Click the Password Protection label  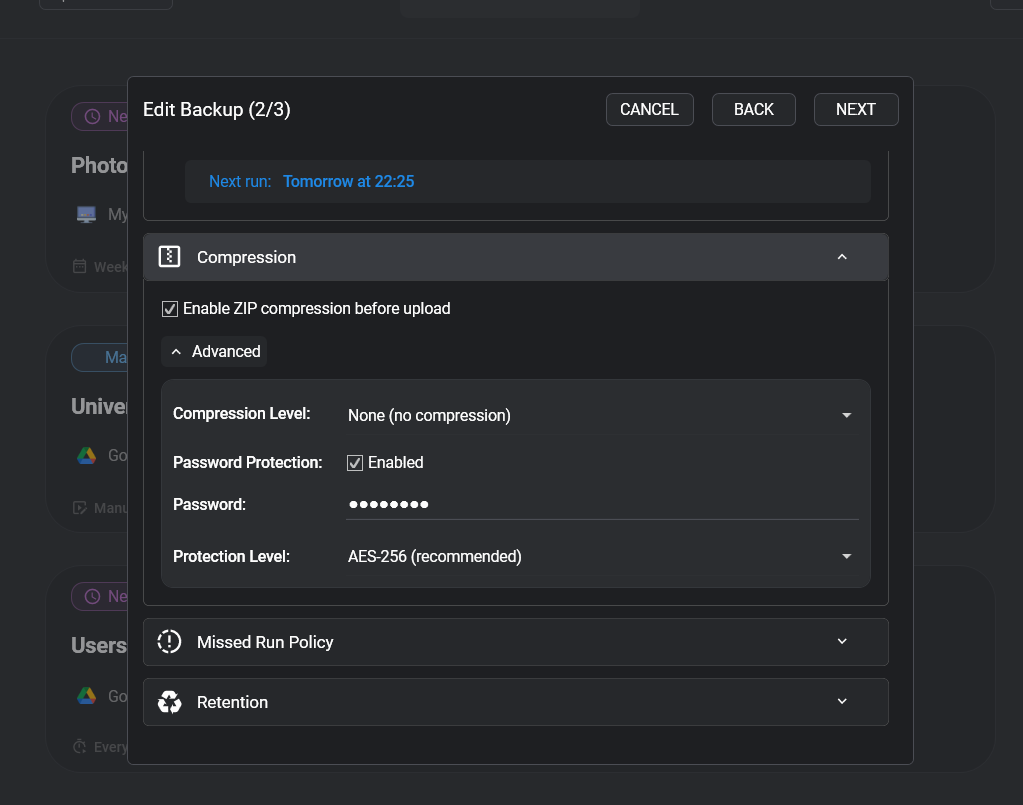[247, 463]
